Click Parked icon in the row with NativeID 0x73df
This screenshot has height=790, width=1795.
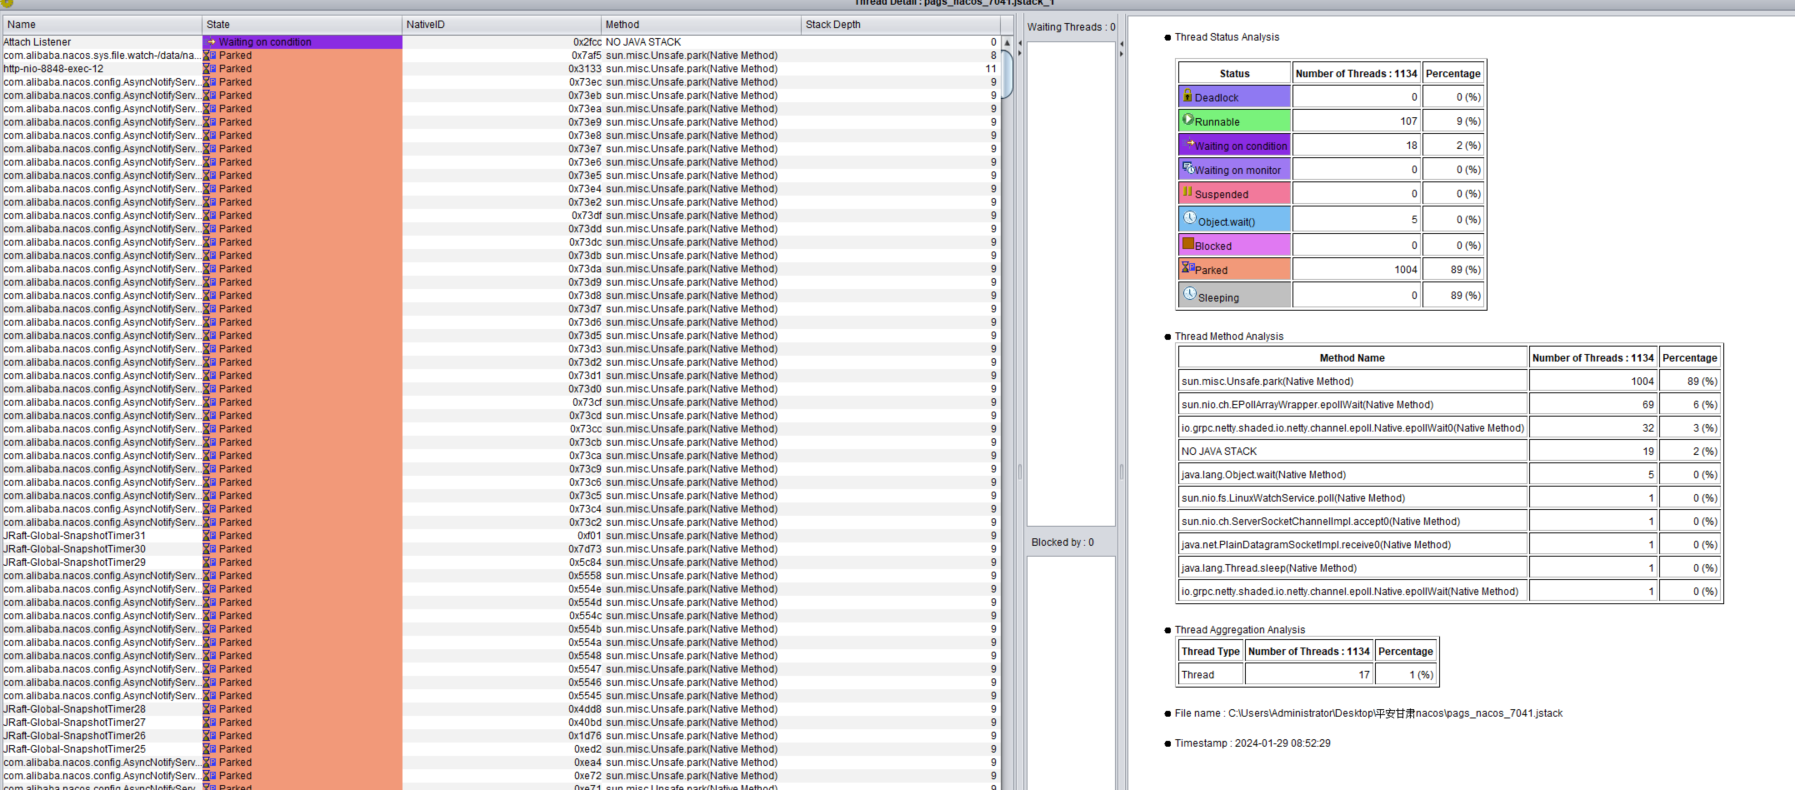tap(210, 216)
